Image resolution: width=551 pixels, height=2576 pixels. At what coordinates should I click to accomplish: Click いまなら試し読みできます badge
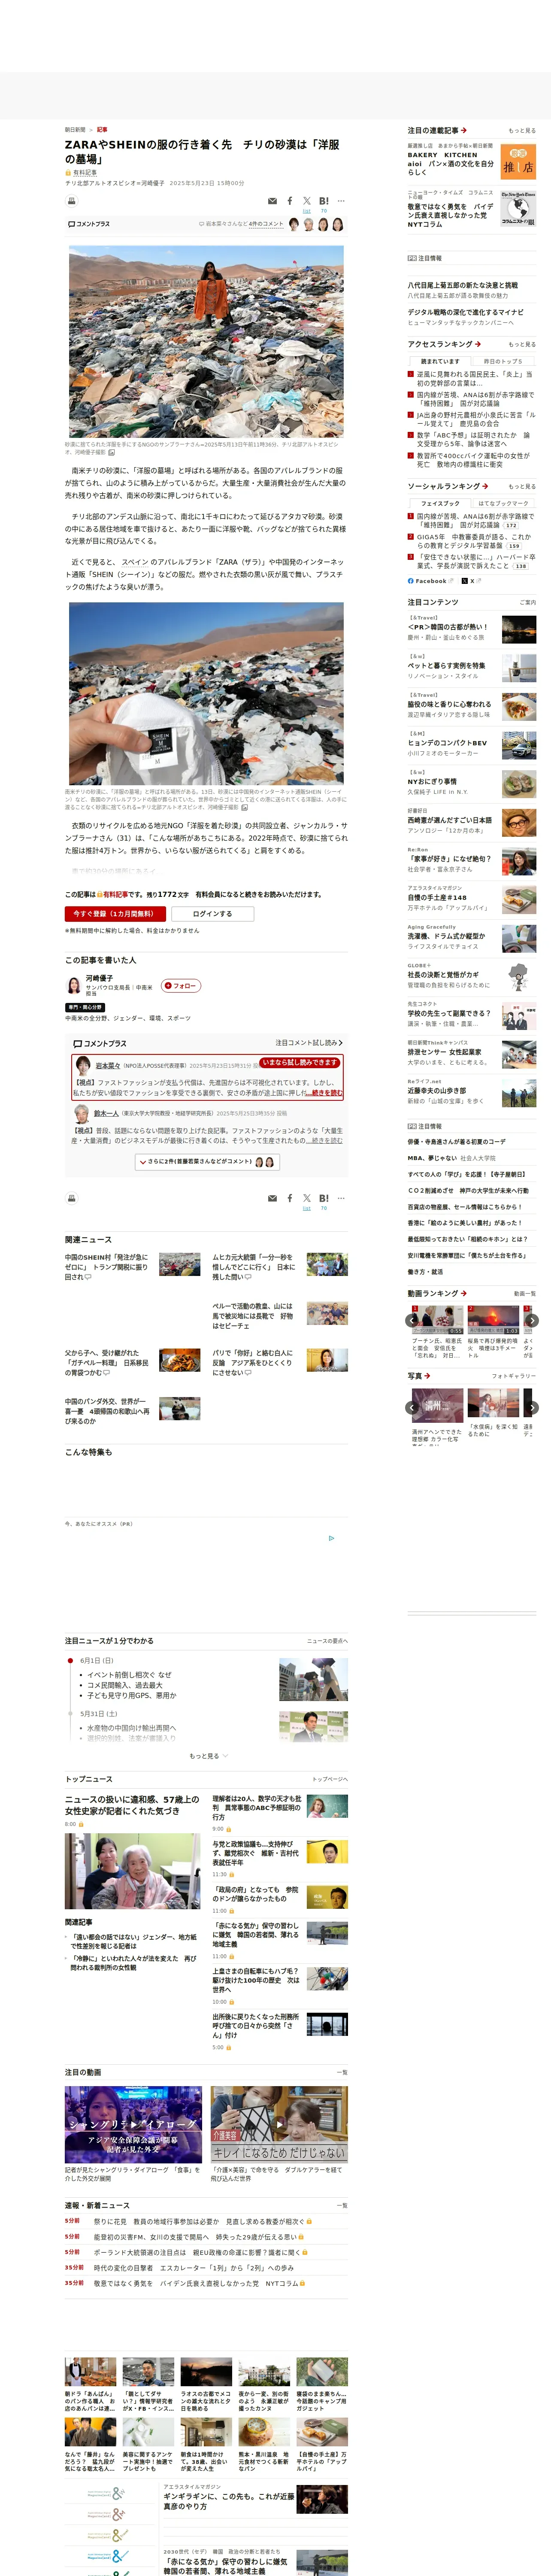coord(300,1063)
